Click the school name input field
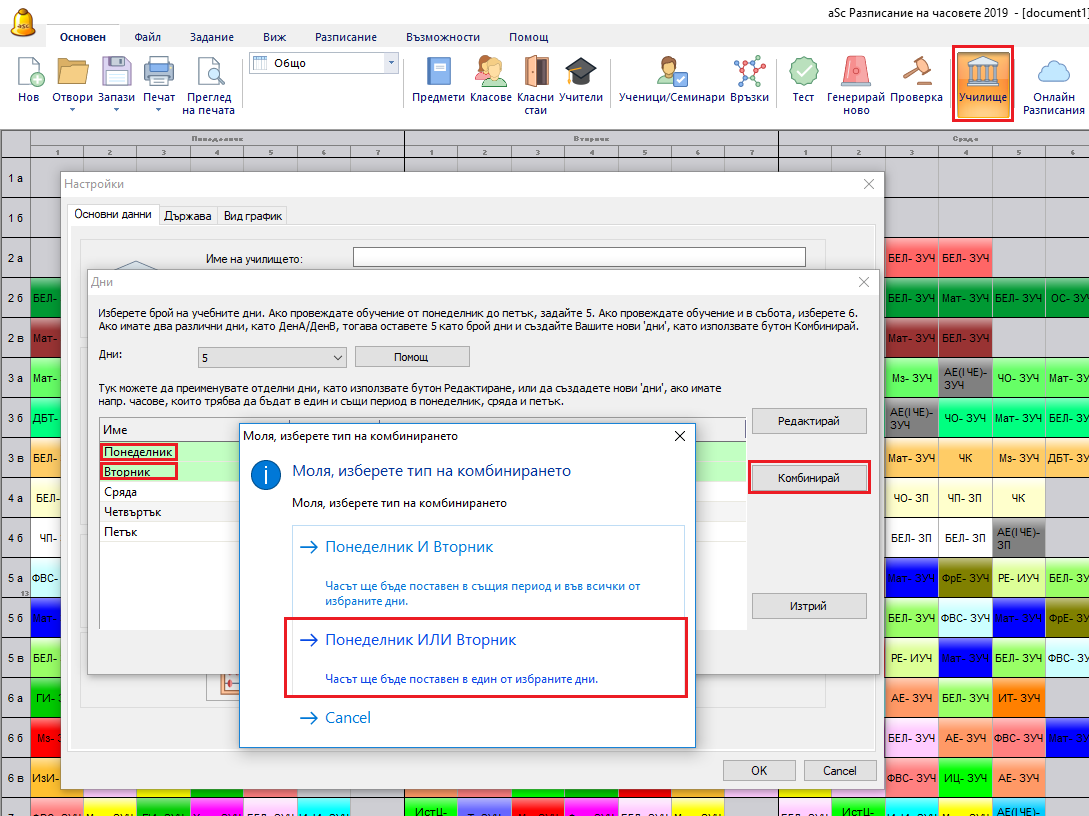The image size is (1089, 816). pos(586,258)
